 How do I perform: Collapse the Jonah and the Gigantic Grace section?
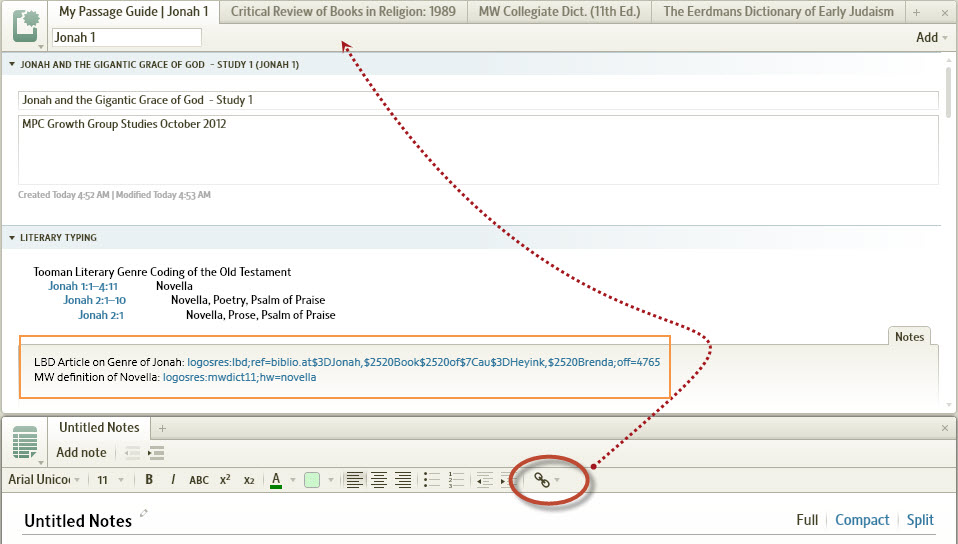pyautogui.click(x=12, y=64)
